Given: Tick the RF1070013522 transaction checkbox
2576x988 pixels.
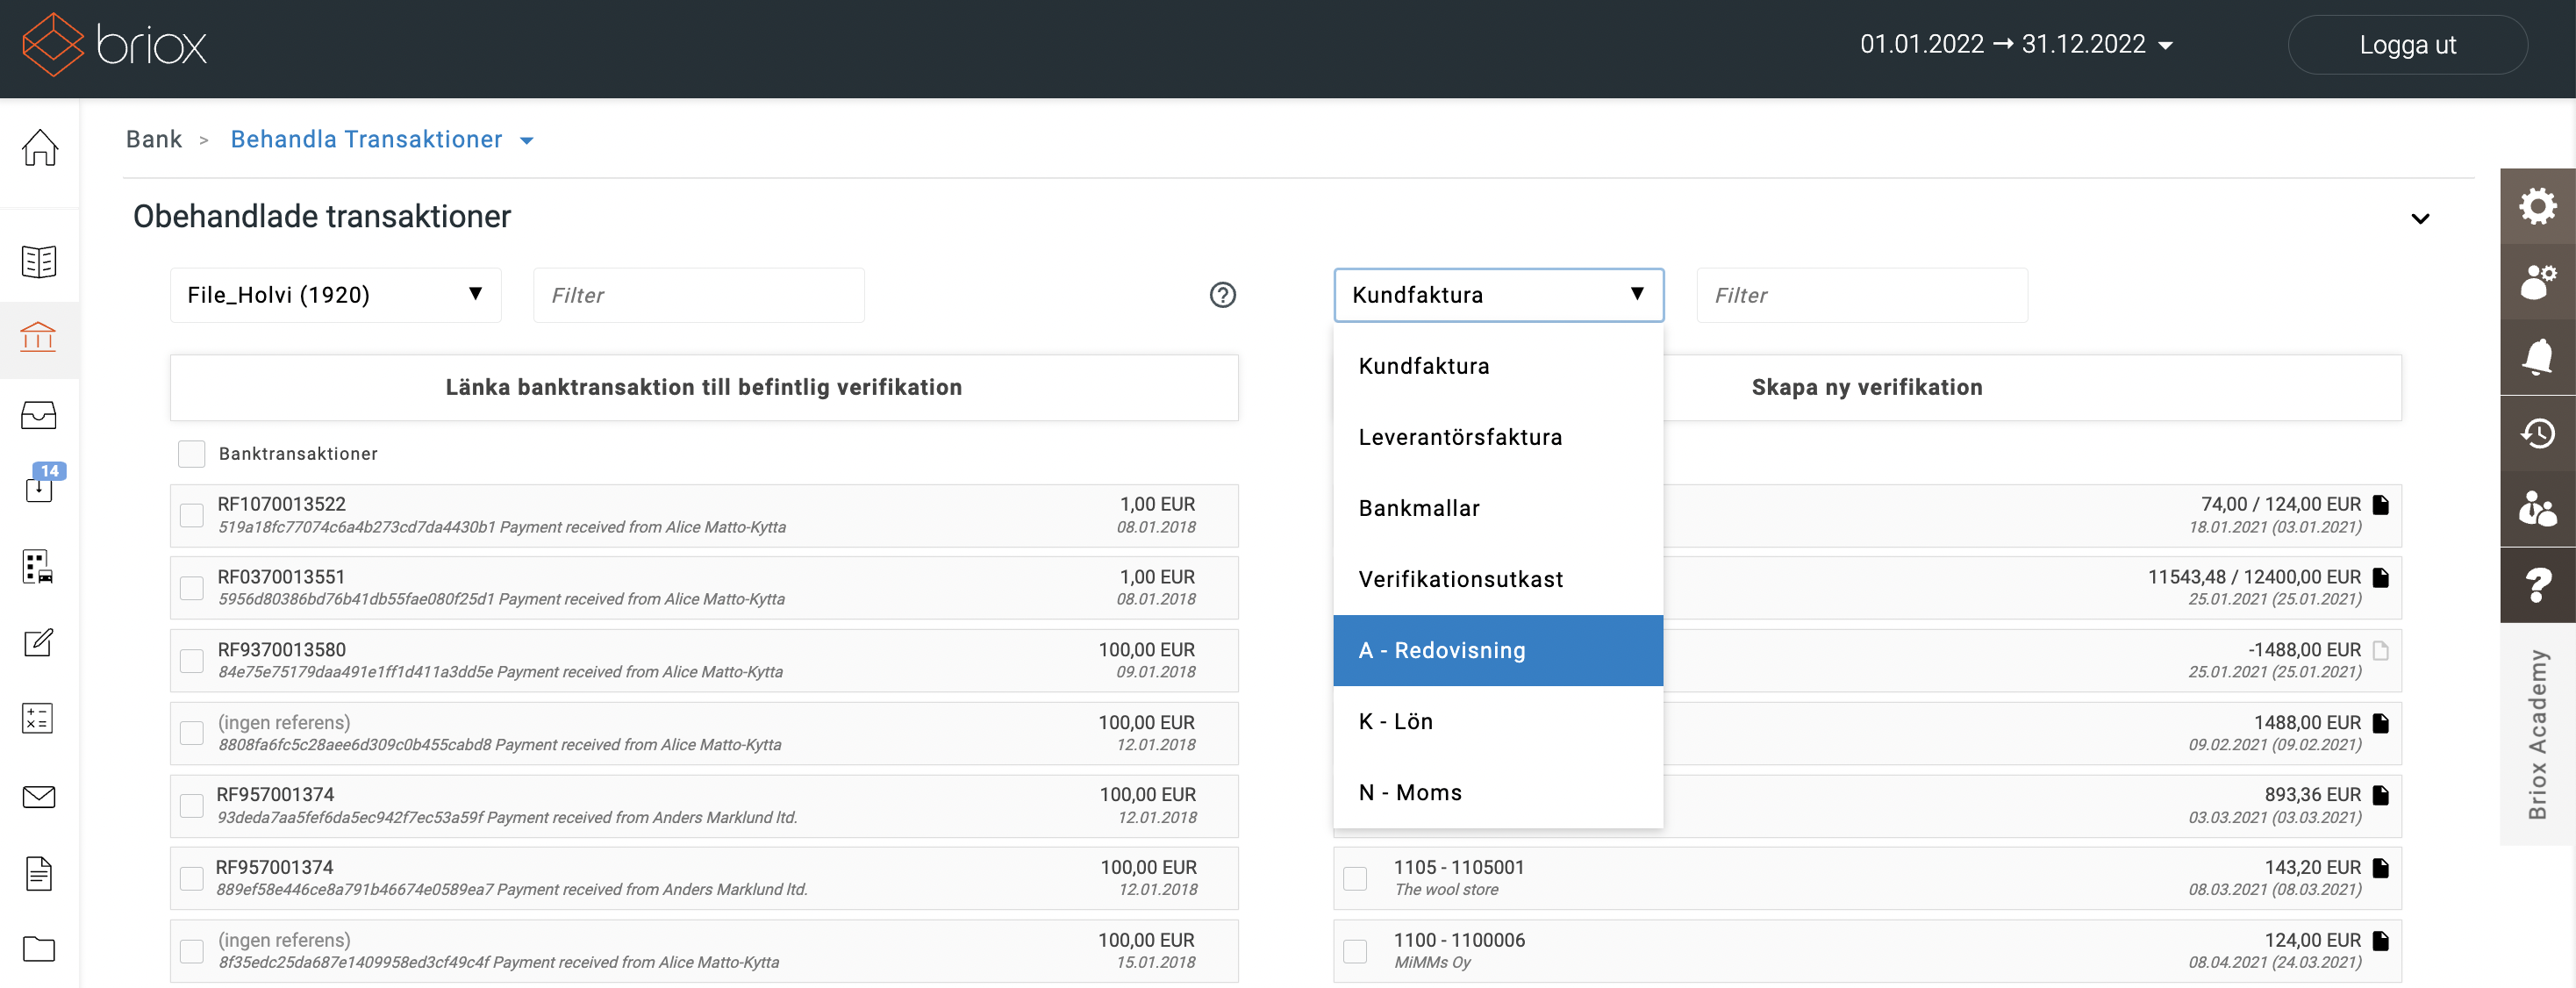Looking at the screenshot, I should pos(191,515).
